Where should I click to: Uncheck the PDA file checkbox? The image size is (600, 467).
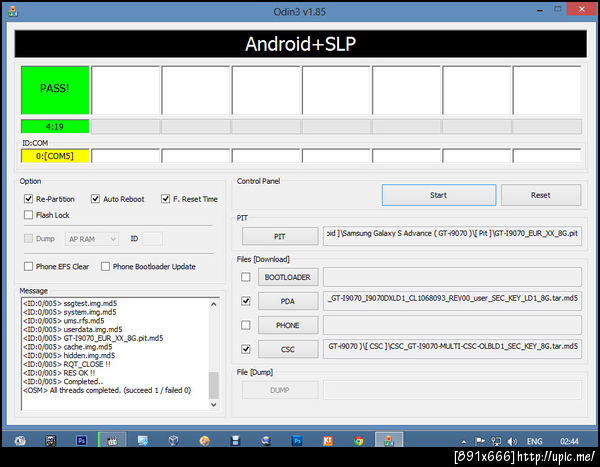tap(246, 301)
